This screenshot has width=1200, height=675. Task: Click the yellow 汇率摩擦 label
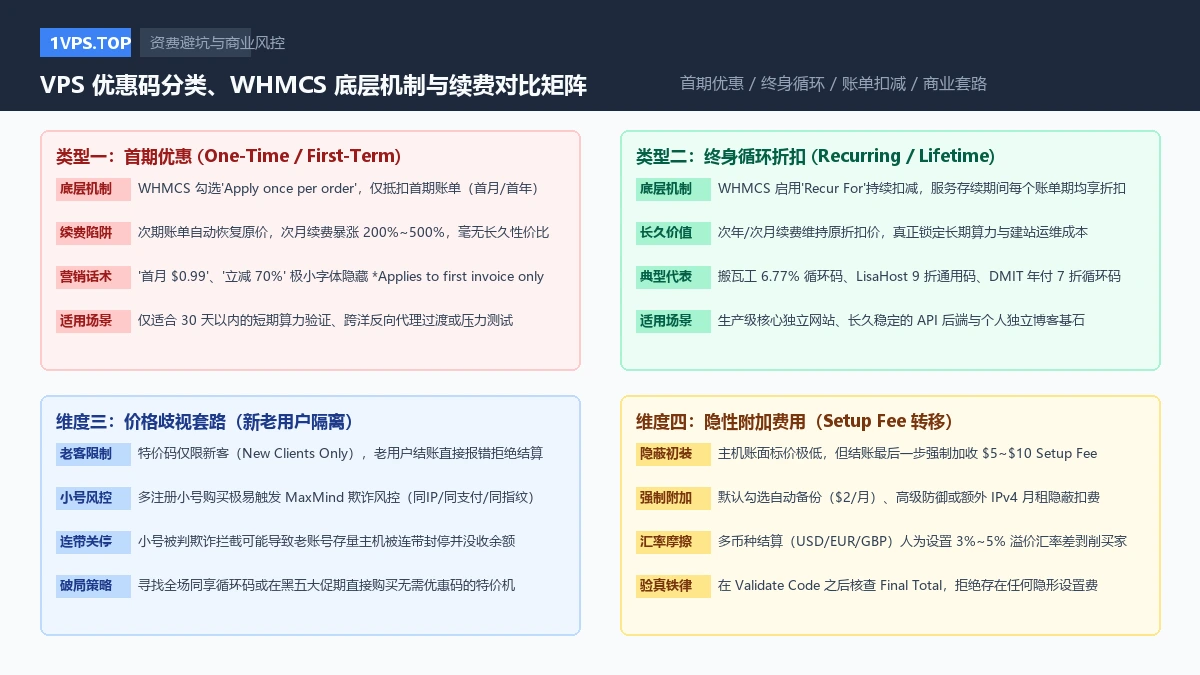[673, 541]
